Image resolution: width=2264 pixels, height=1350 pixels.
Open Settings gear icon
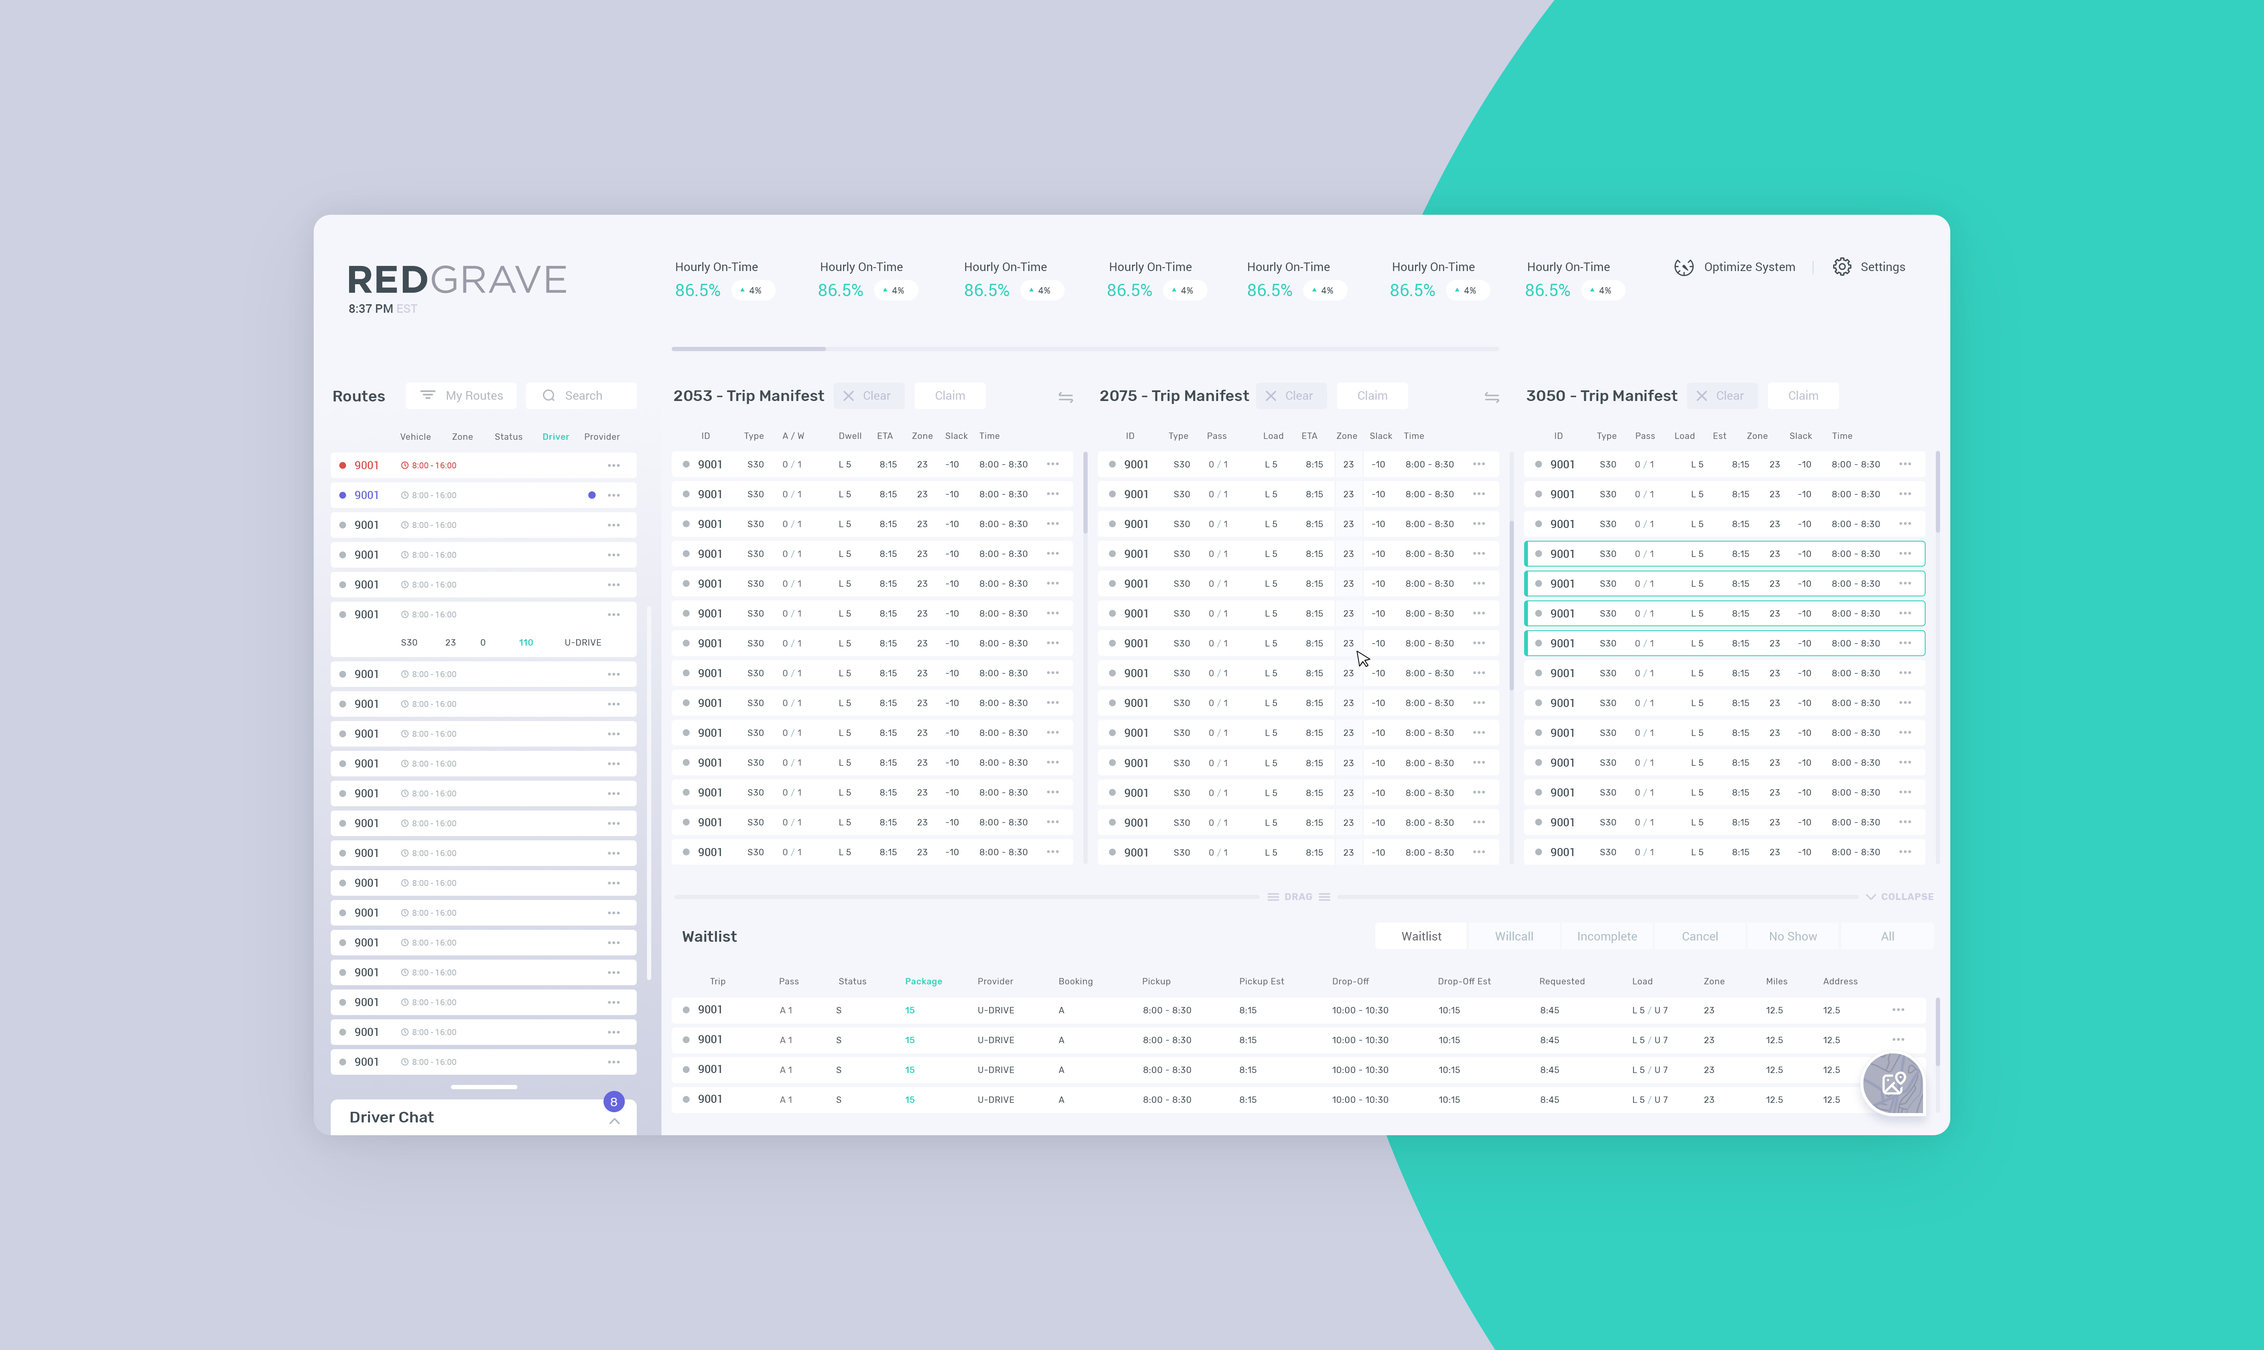pyautogui.click(x=1842, y=267)
